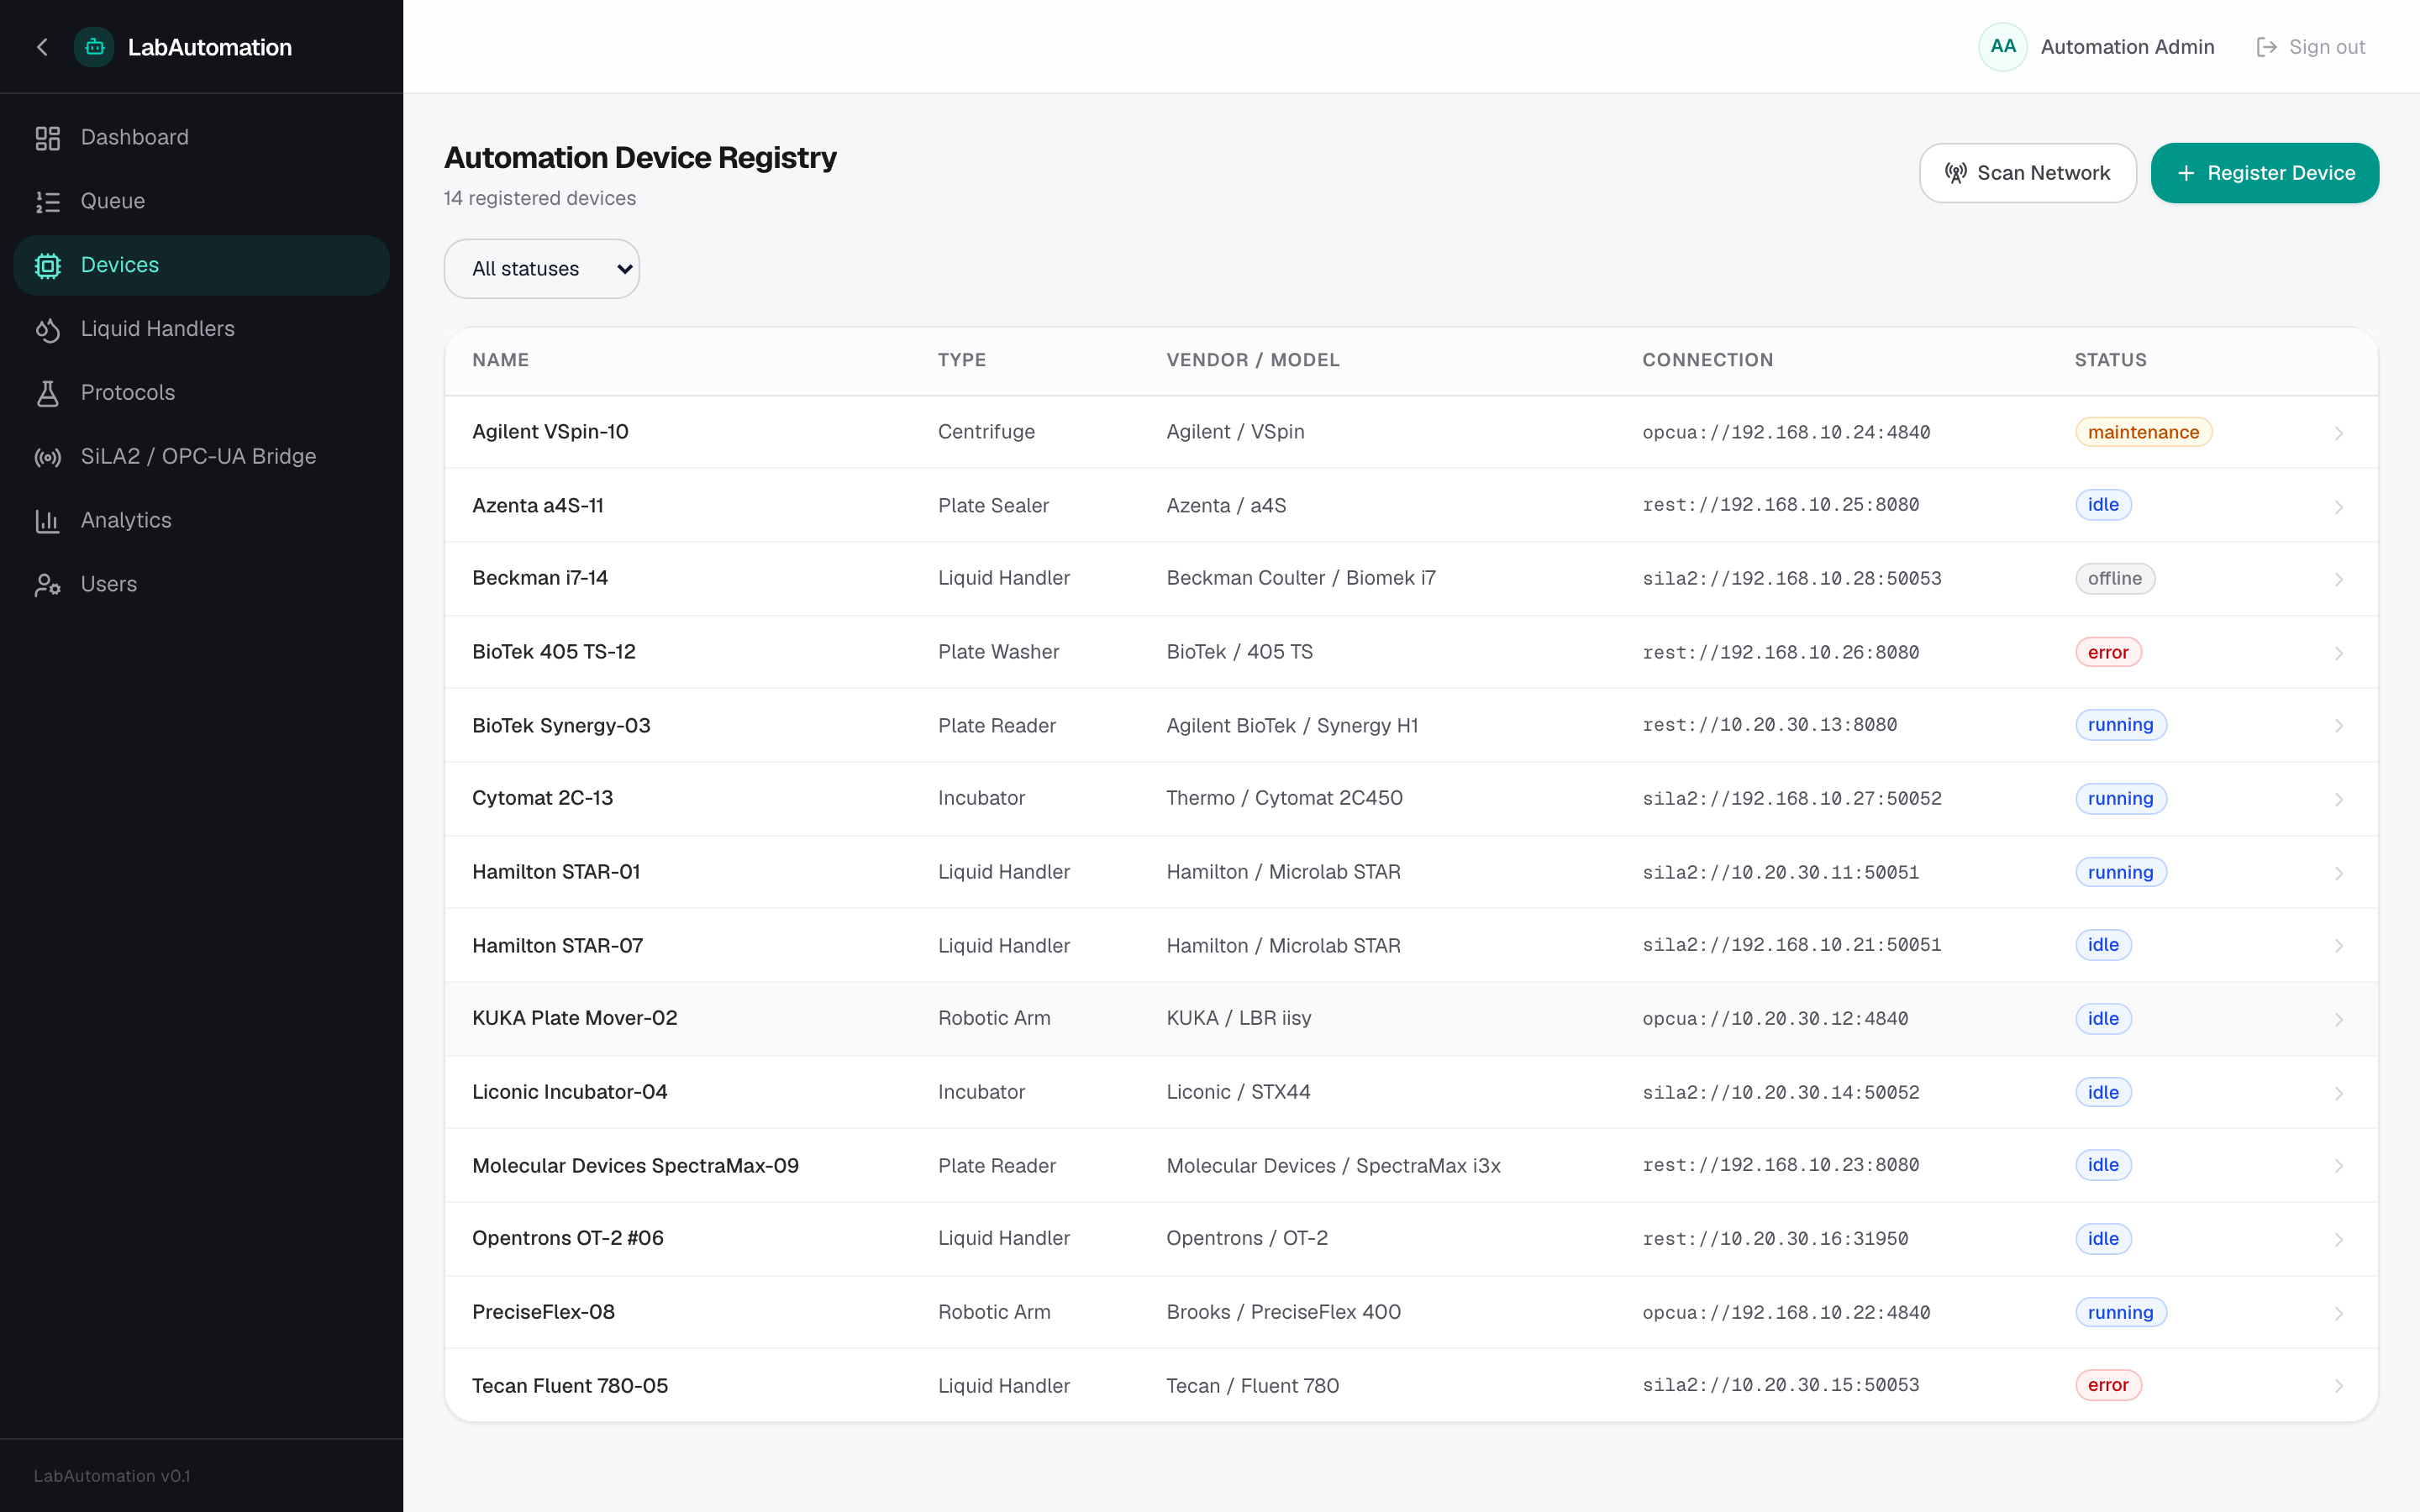Screen dimensions: 2420x1512
Task: Expand the KUKA Plate Mover-02 row chevron
Action: pos(2338,1020)
